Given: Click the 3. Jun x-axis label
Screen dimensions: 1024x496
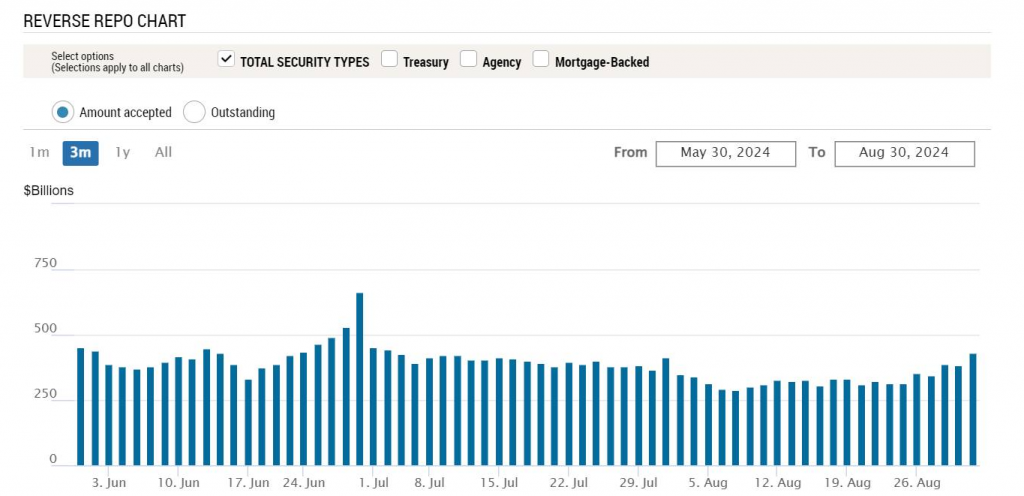Looking at the screenshot, I should [108, 481].
